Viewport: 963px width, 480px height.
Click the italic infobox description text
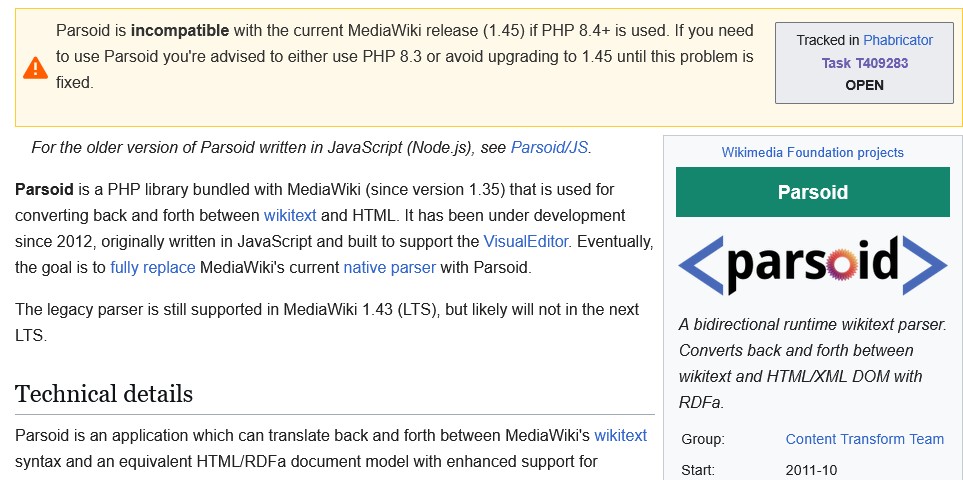point(812,363)
